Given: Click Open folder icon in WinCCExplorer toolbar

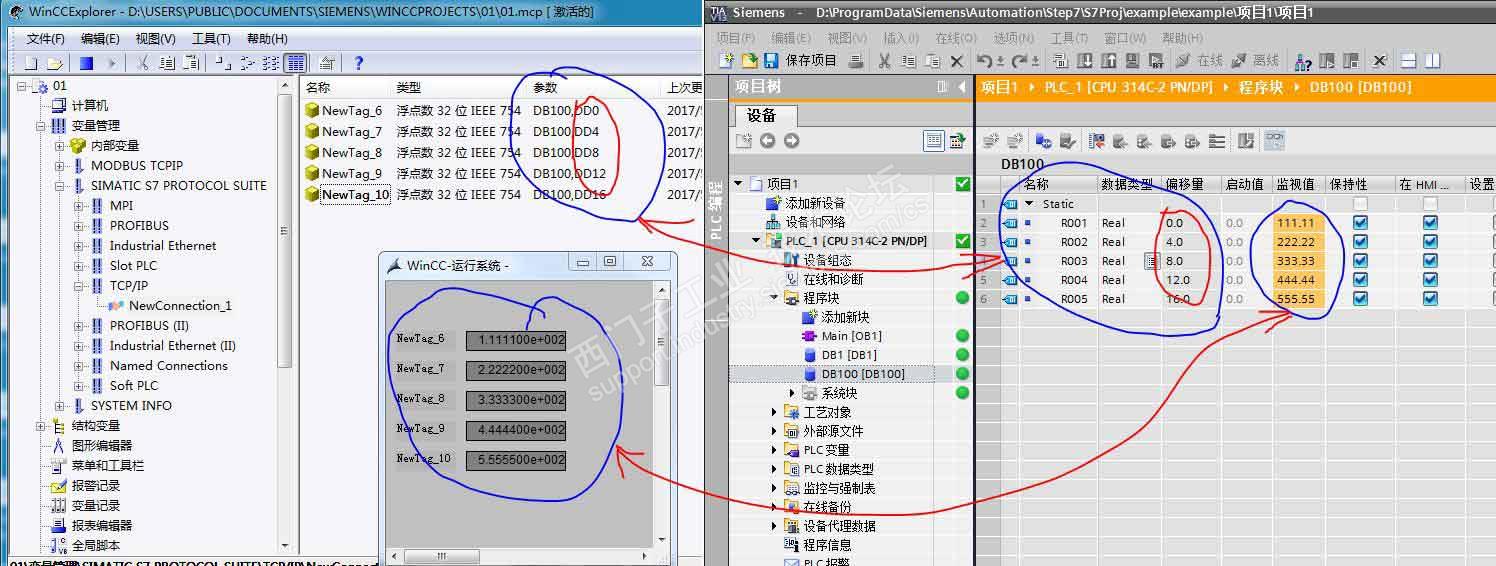Looking at the screenshot, I should point(54,63).
